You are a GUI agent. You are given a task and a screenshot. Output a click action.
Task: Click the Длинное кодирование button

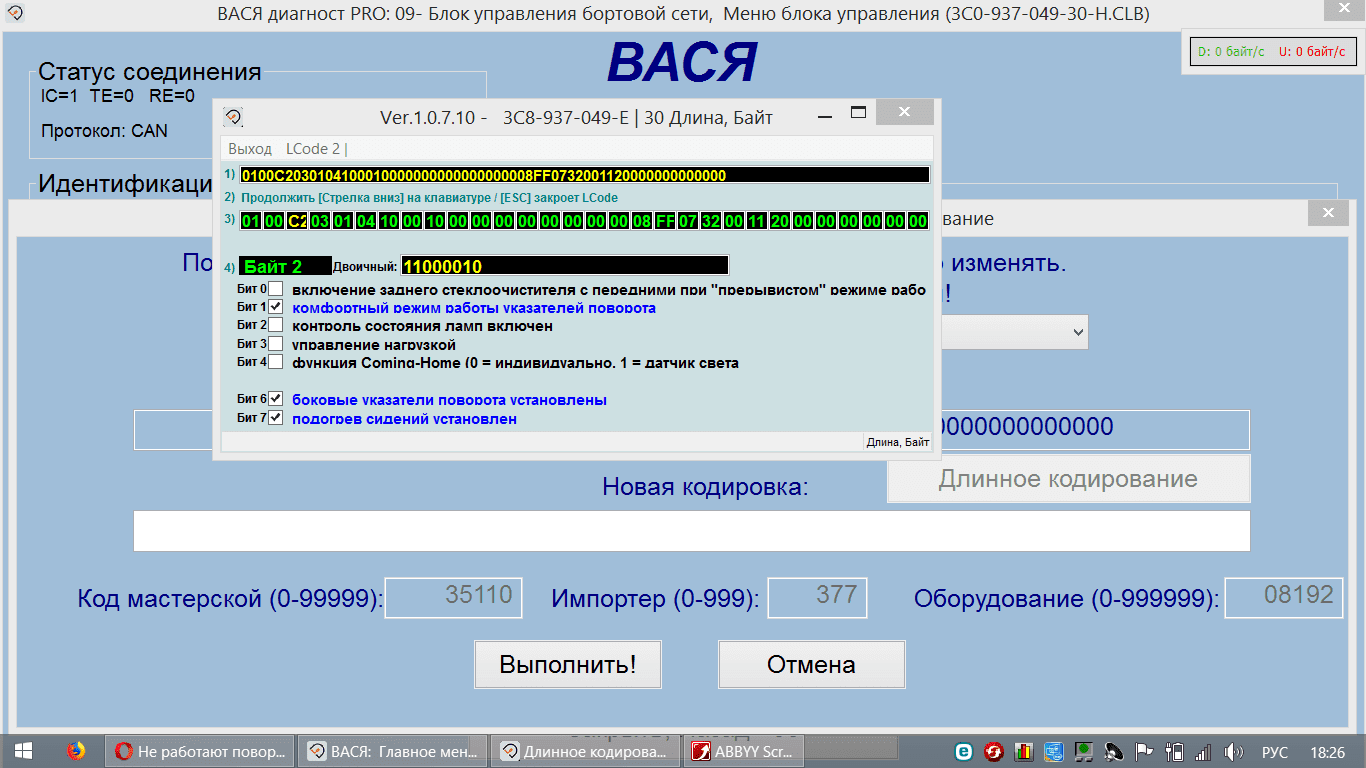coord(1068,478)
